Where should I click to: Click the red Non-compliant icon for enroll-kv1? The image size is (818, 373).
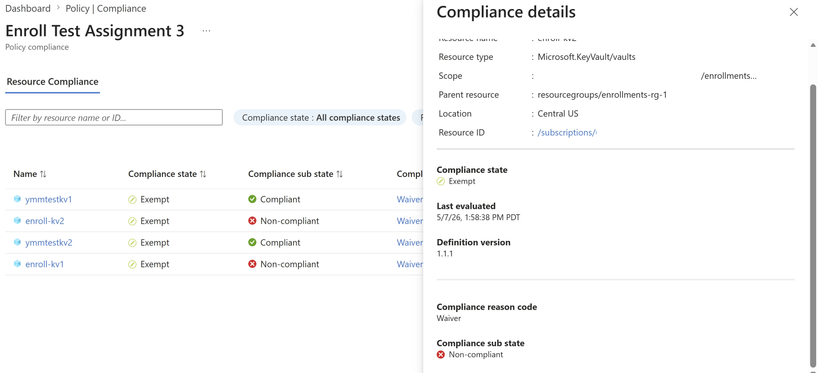252,264
